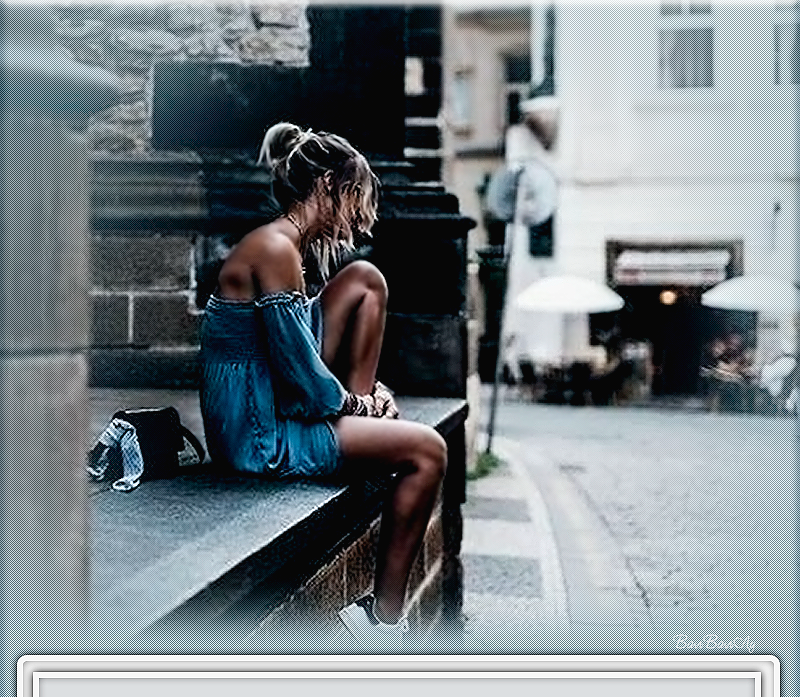The height and width of the screenshot is (697, 800).
Task: Click the scarf lying beside the handbag
Action: pos(116,454)
